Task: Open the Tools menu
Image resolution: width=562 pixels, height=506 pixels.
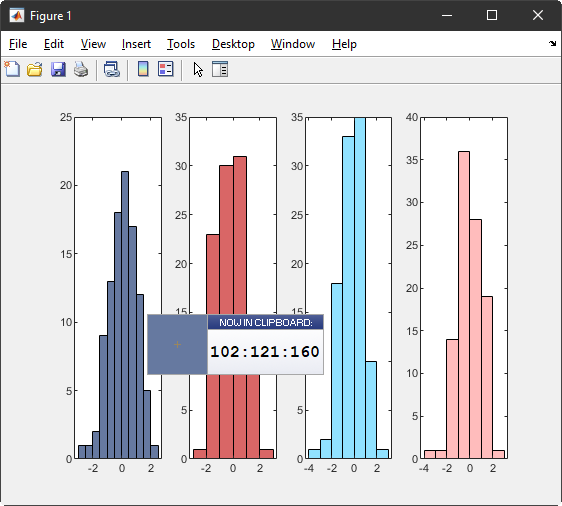Action: point(181,44)
